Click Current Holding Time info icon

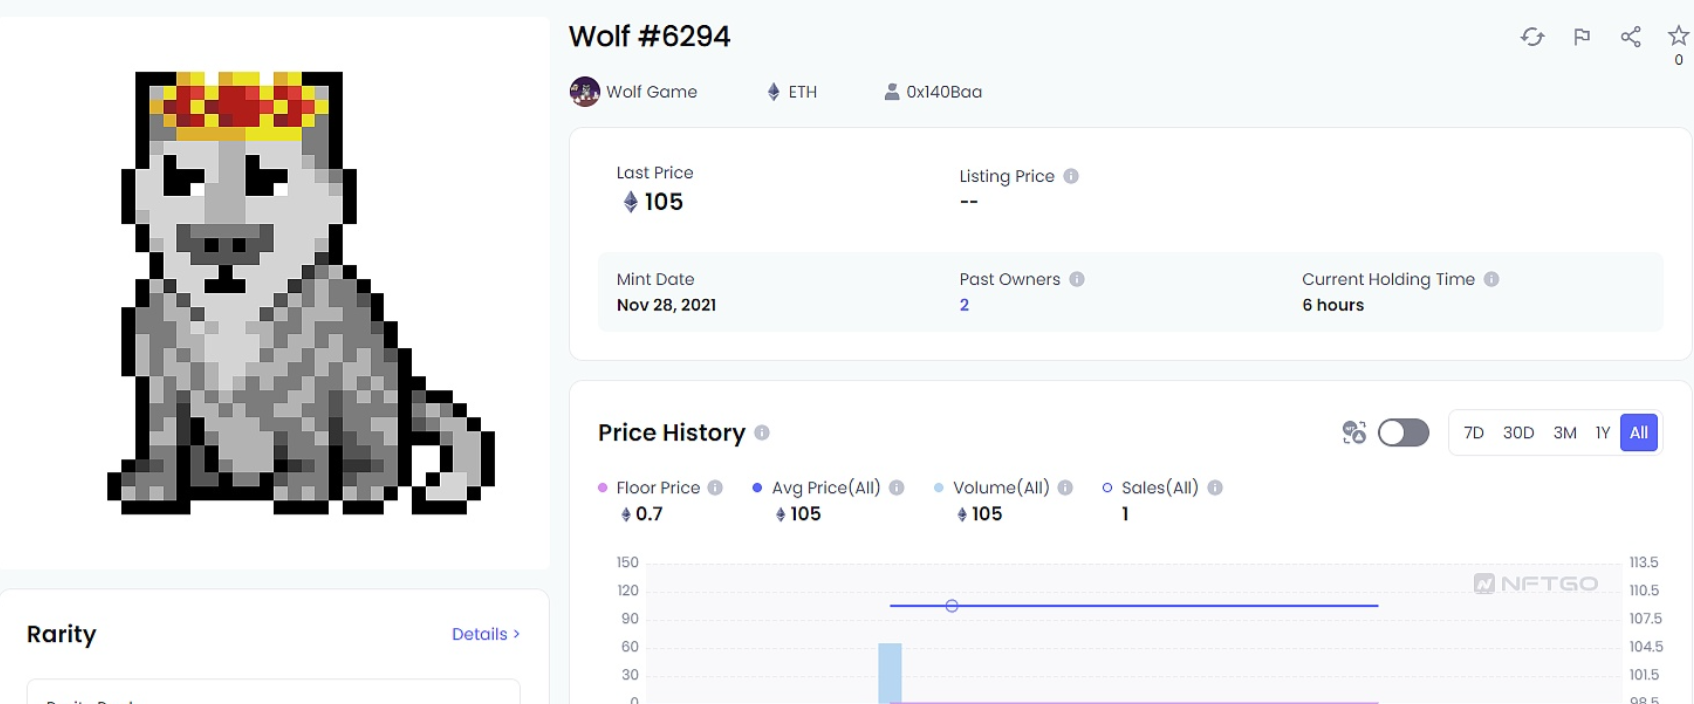(1491, 279)
